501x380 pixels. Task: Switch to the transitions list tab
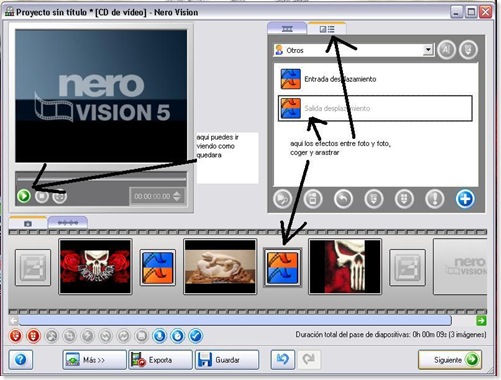click(x=327, y=29)
